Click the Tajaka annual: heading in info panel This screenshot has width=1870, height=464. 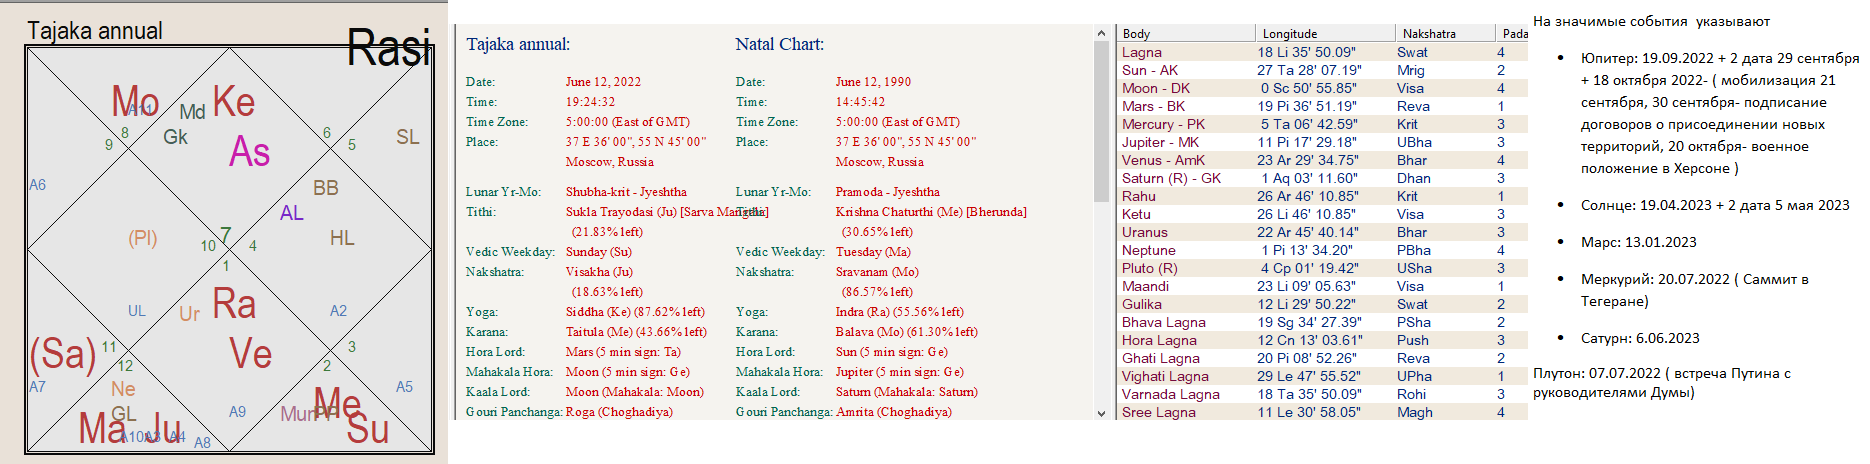[x=518, y=44]
